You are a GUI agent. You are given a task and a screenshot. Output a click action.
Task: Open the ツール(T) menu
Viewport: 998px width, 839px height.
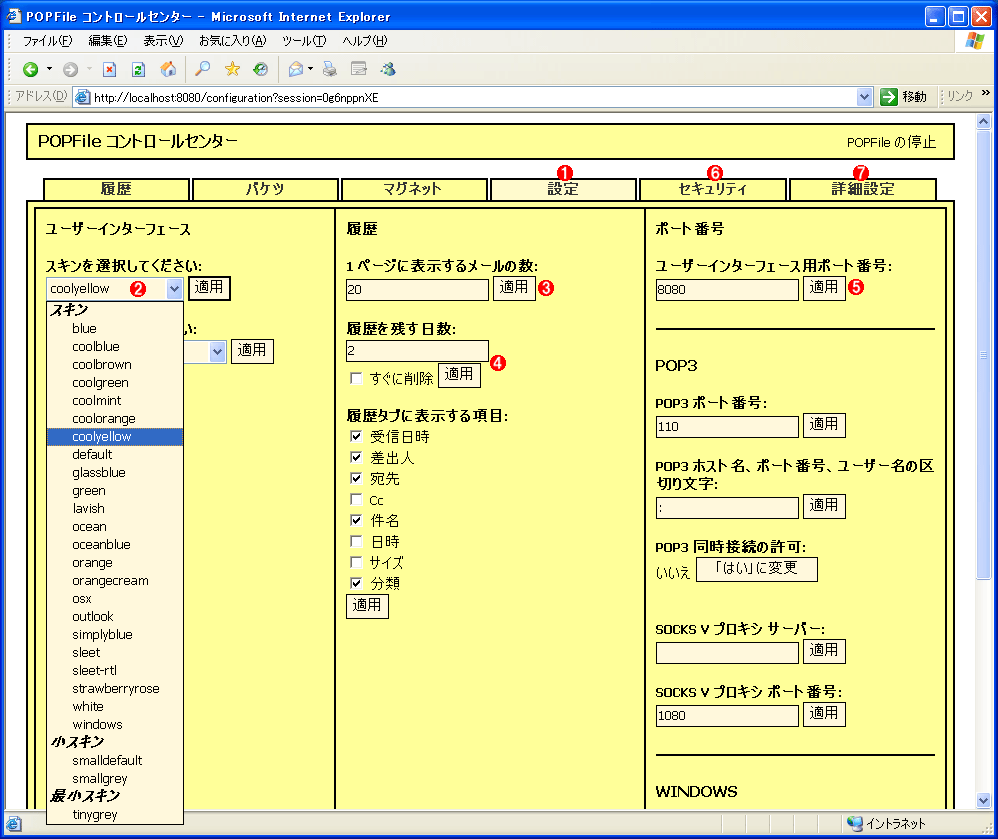tap(304, 41)
